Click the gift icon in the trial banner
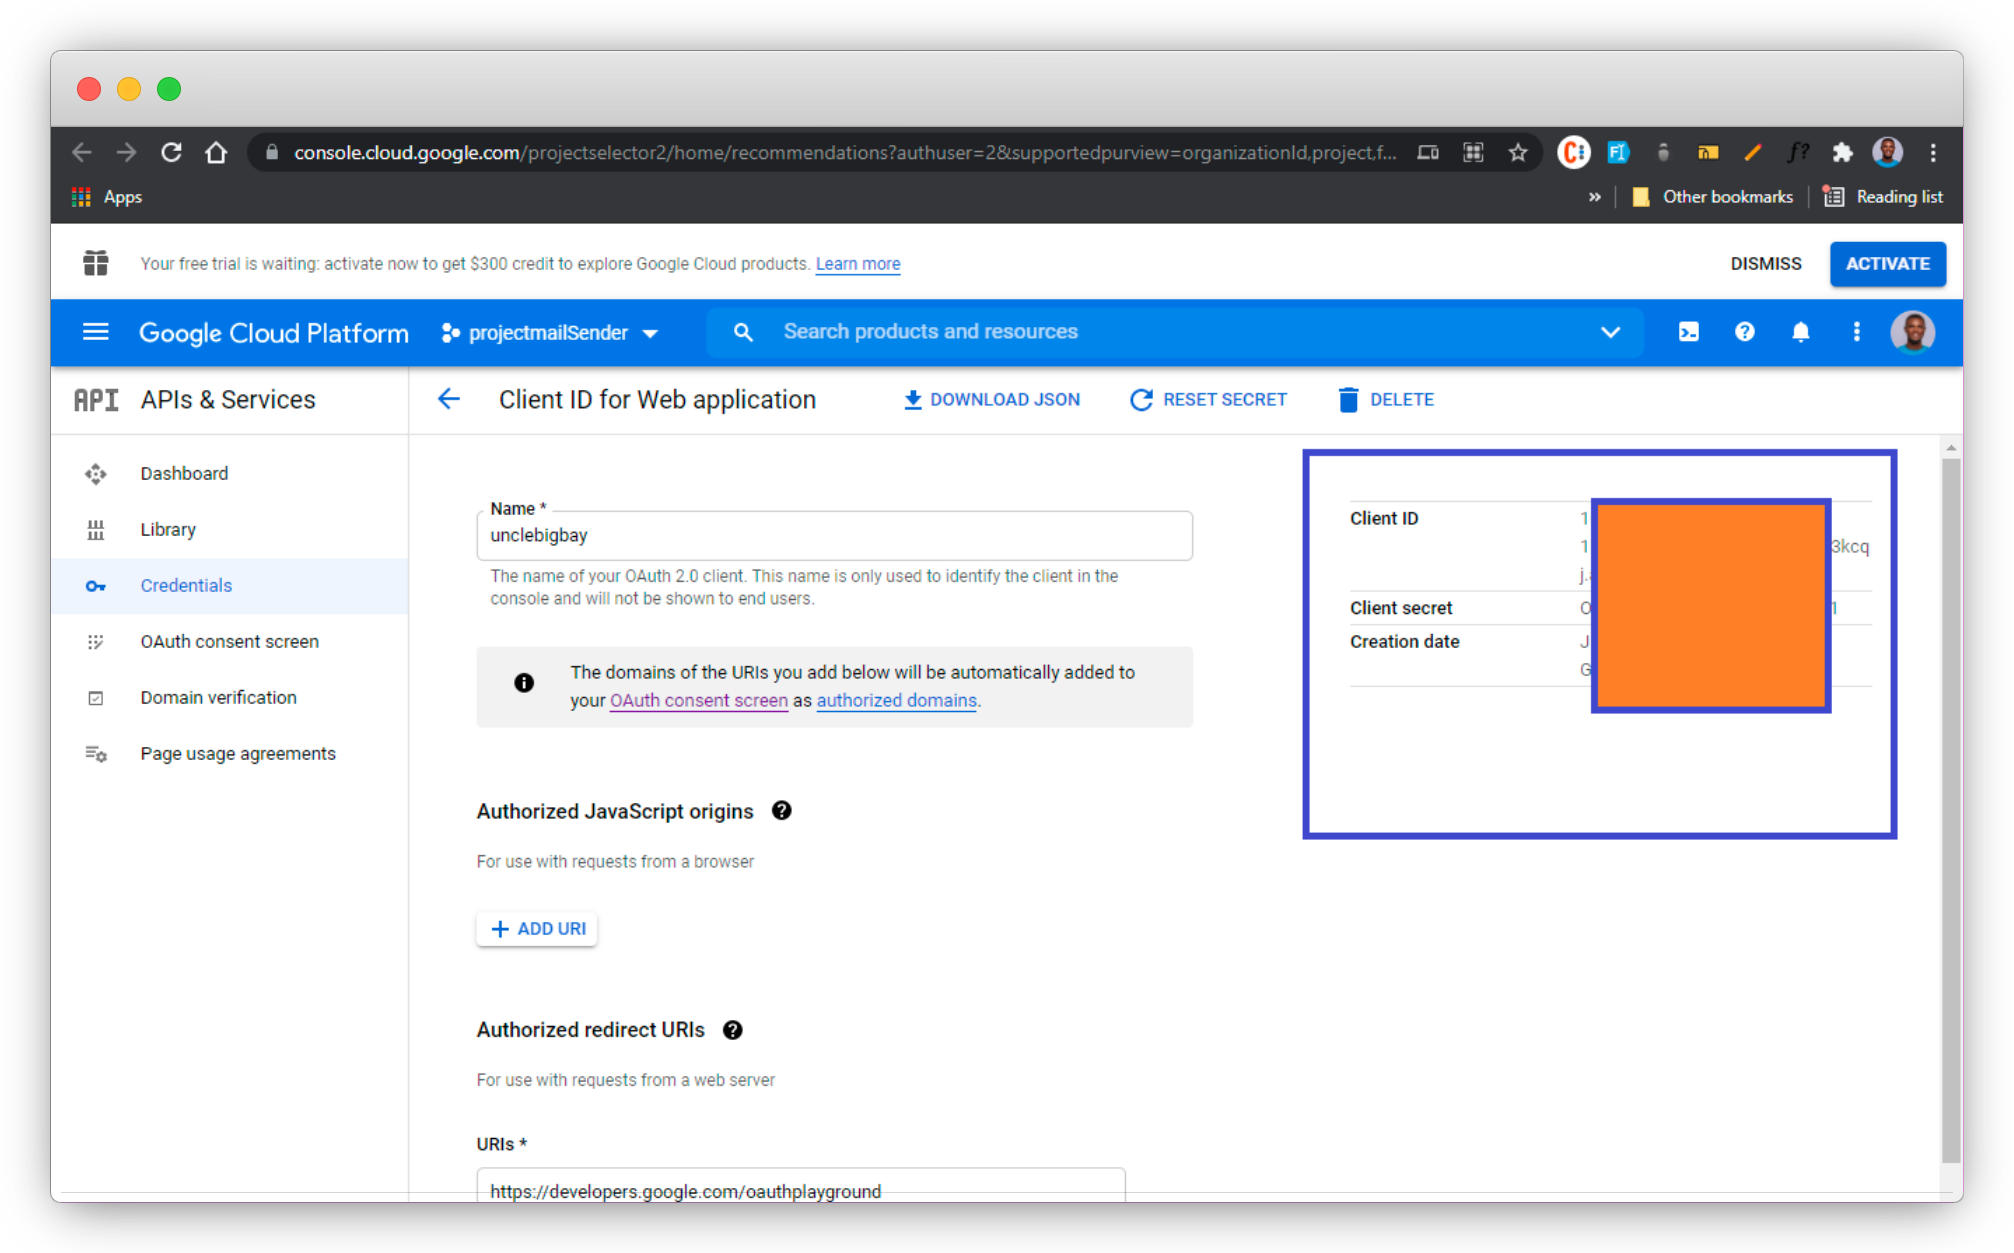2014x1253 pixels. click(x=96, y=263)
